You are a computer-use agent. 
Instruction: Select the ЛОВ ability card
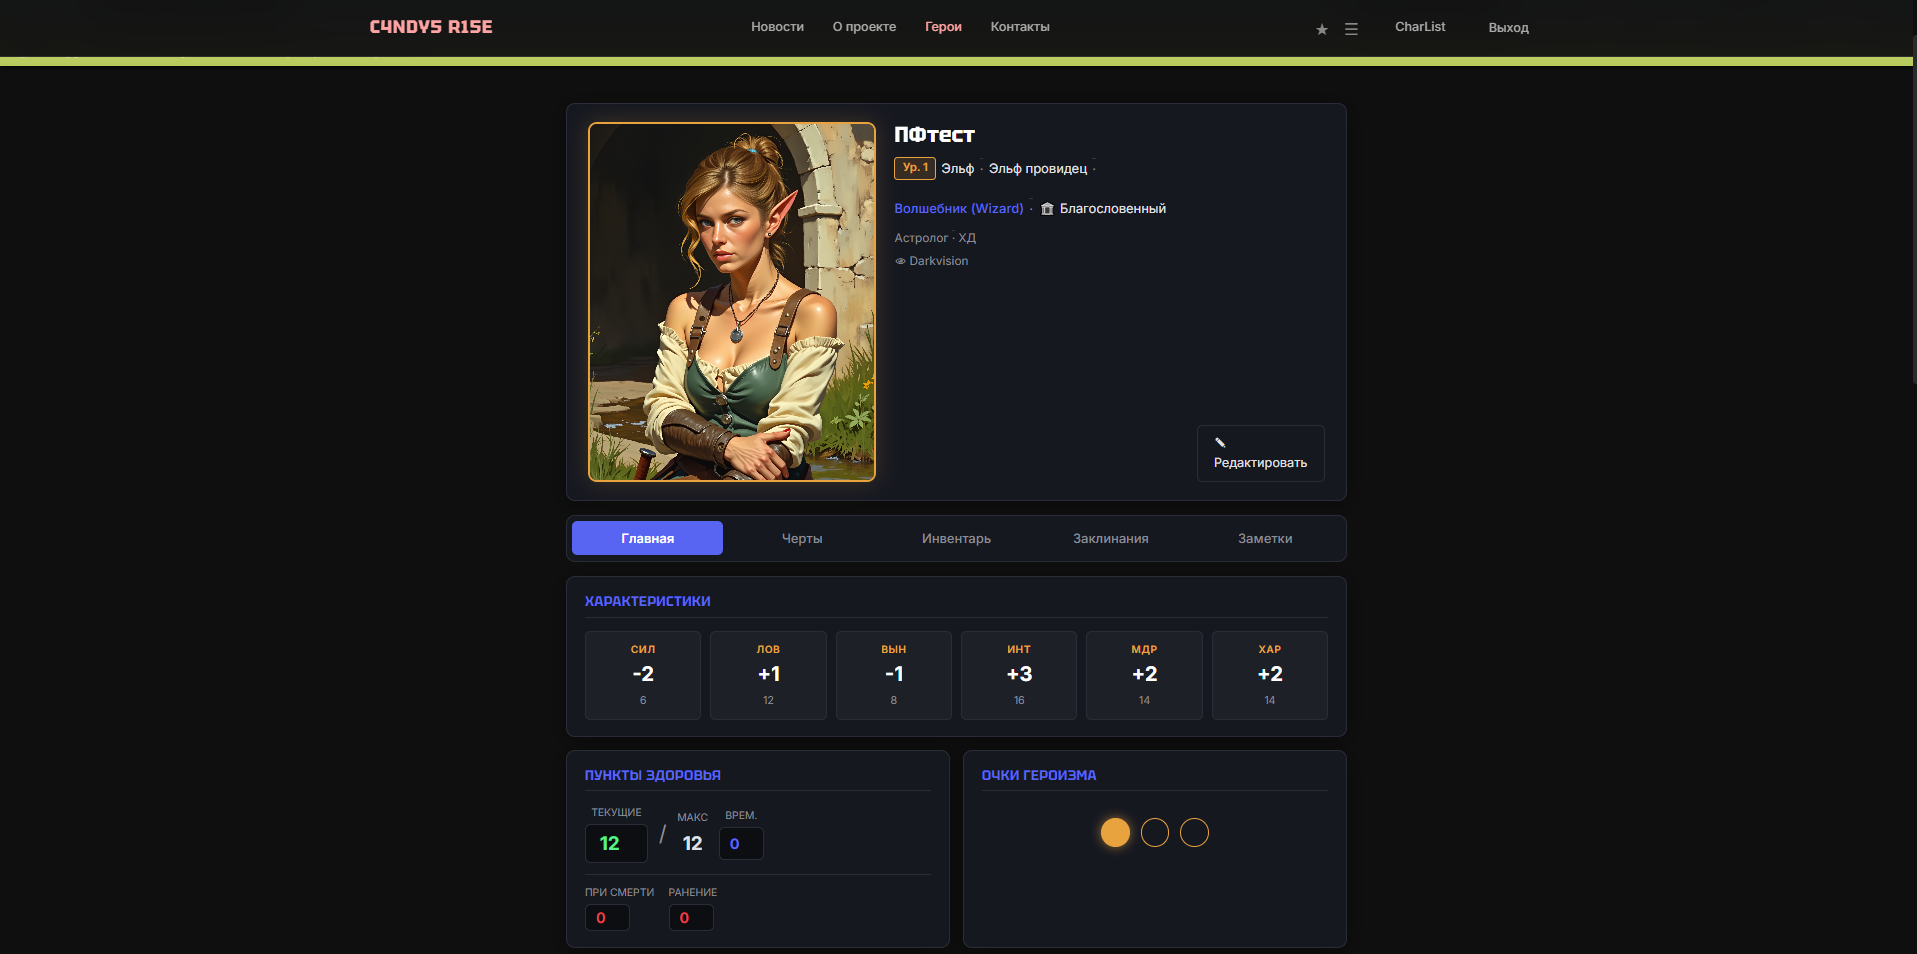point(768,675)
